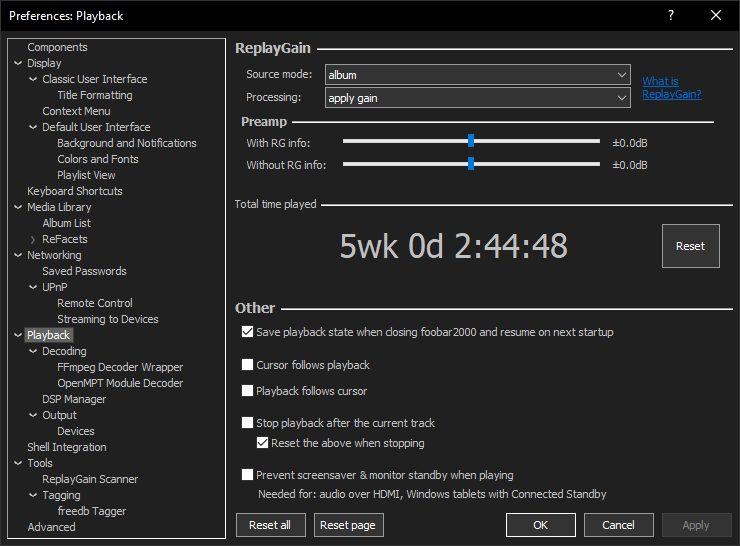
Task: Enable Prevent screensaver when playing checkbox
Action: click(x=248, y=475)
